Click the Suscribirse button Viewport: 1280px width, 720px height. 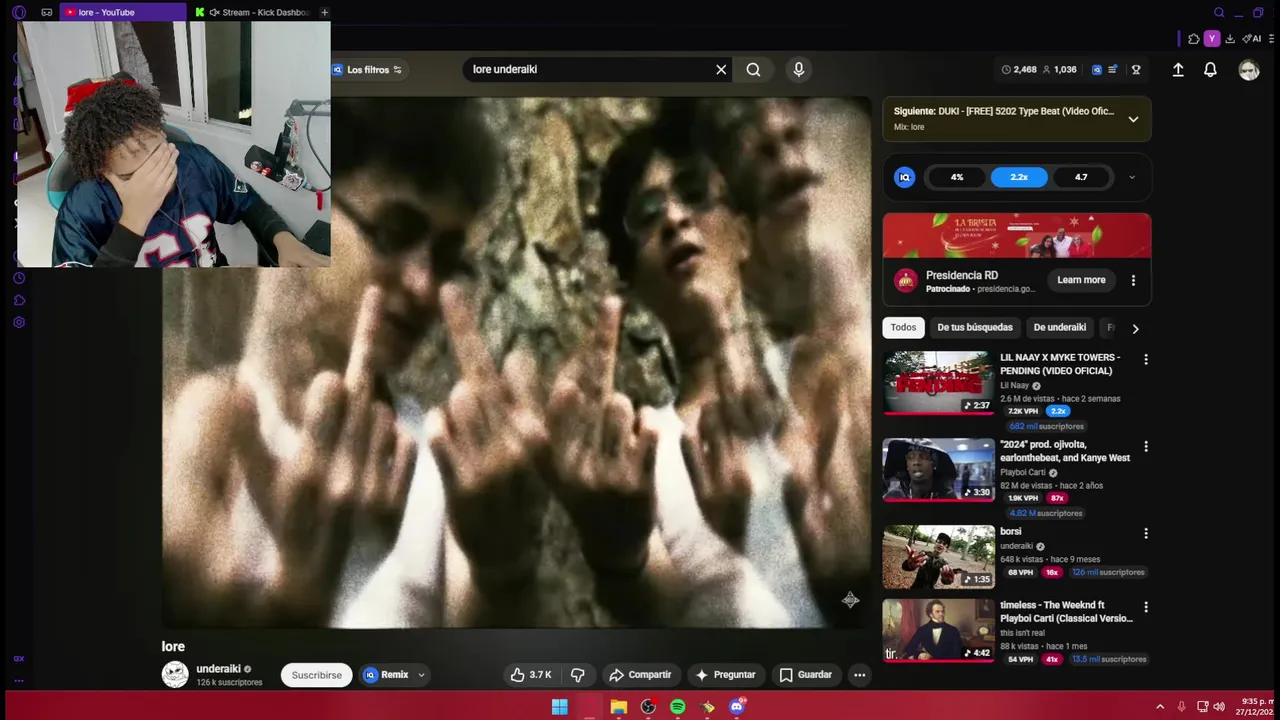tap(316, 675)
